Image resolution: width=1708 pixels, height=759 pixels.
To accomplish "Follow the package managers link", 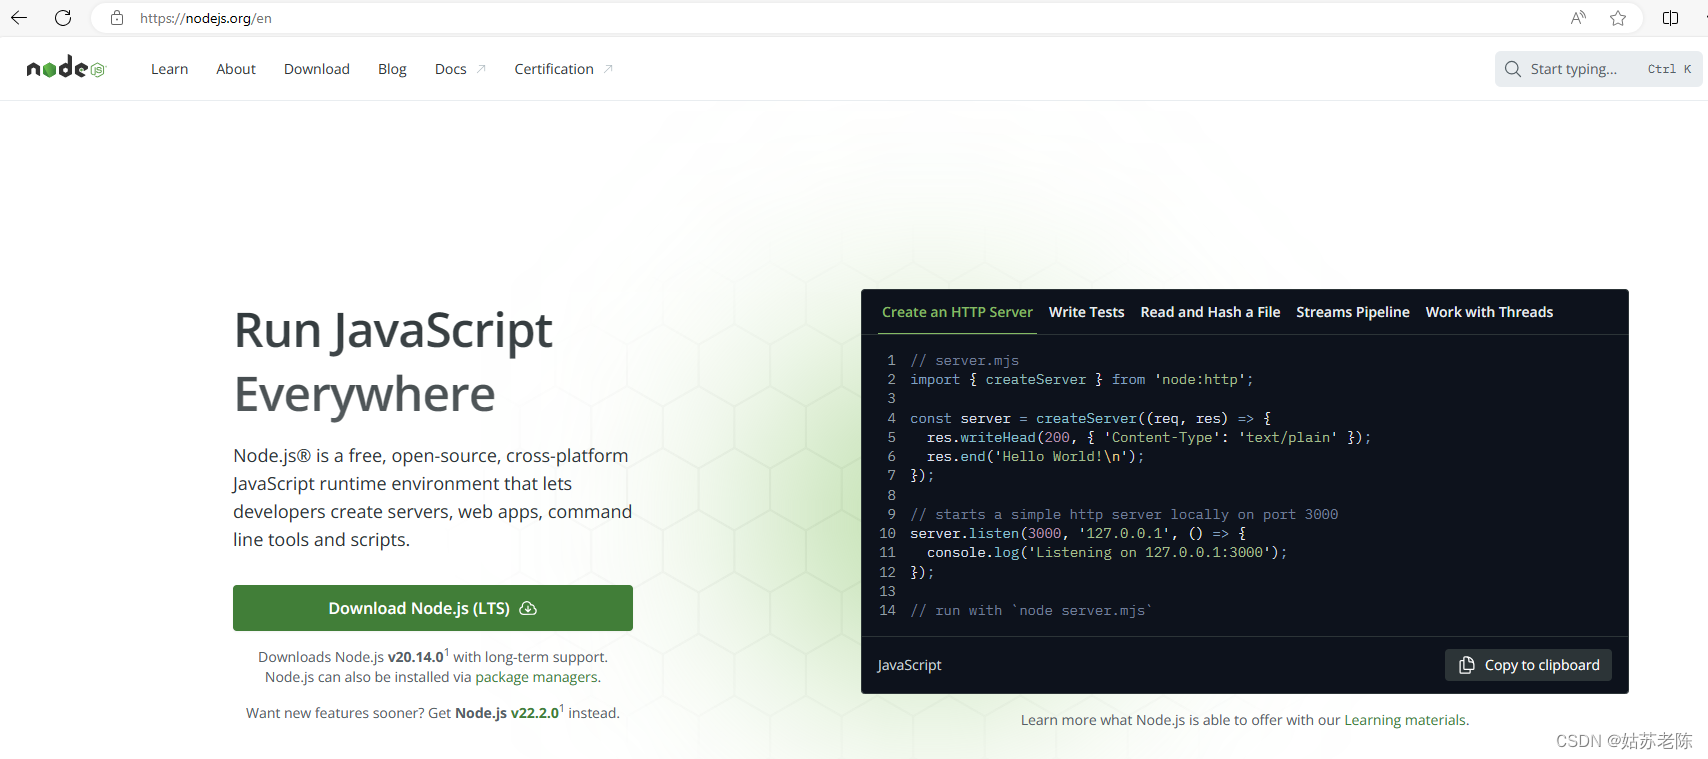I will (537, 677).
